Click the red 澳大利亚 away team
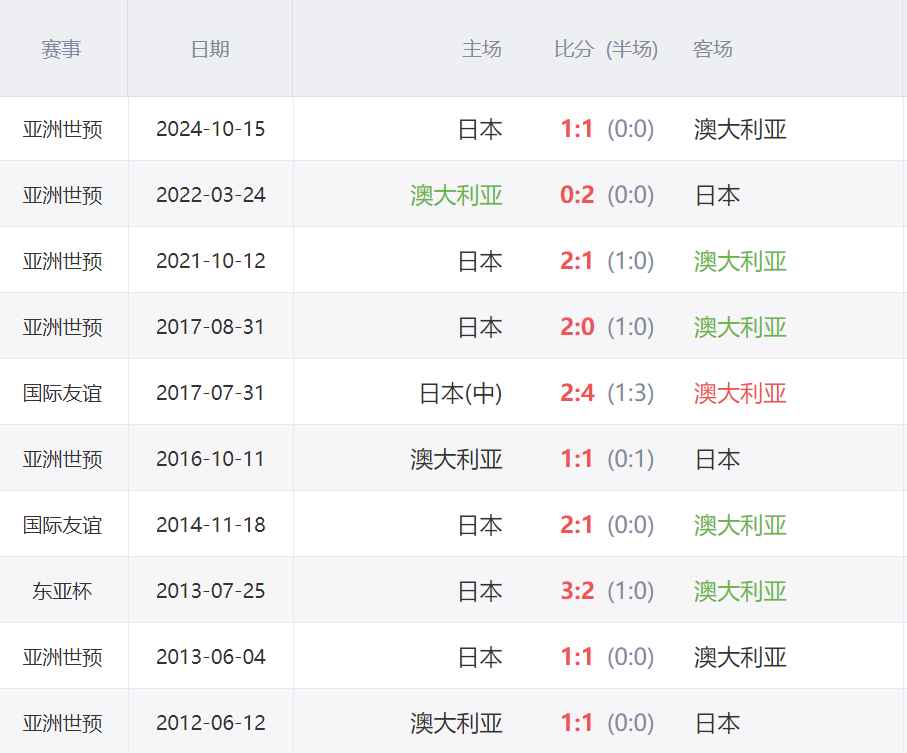Screen dimensions: 907x753 tap(740, 393)
